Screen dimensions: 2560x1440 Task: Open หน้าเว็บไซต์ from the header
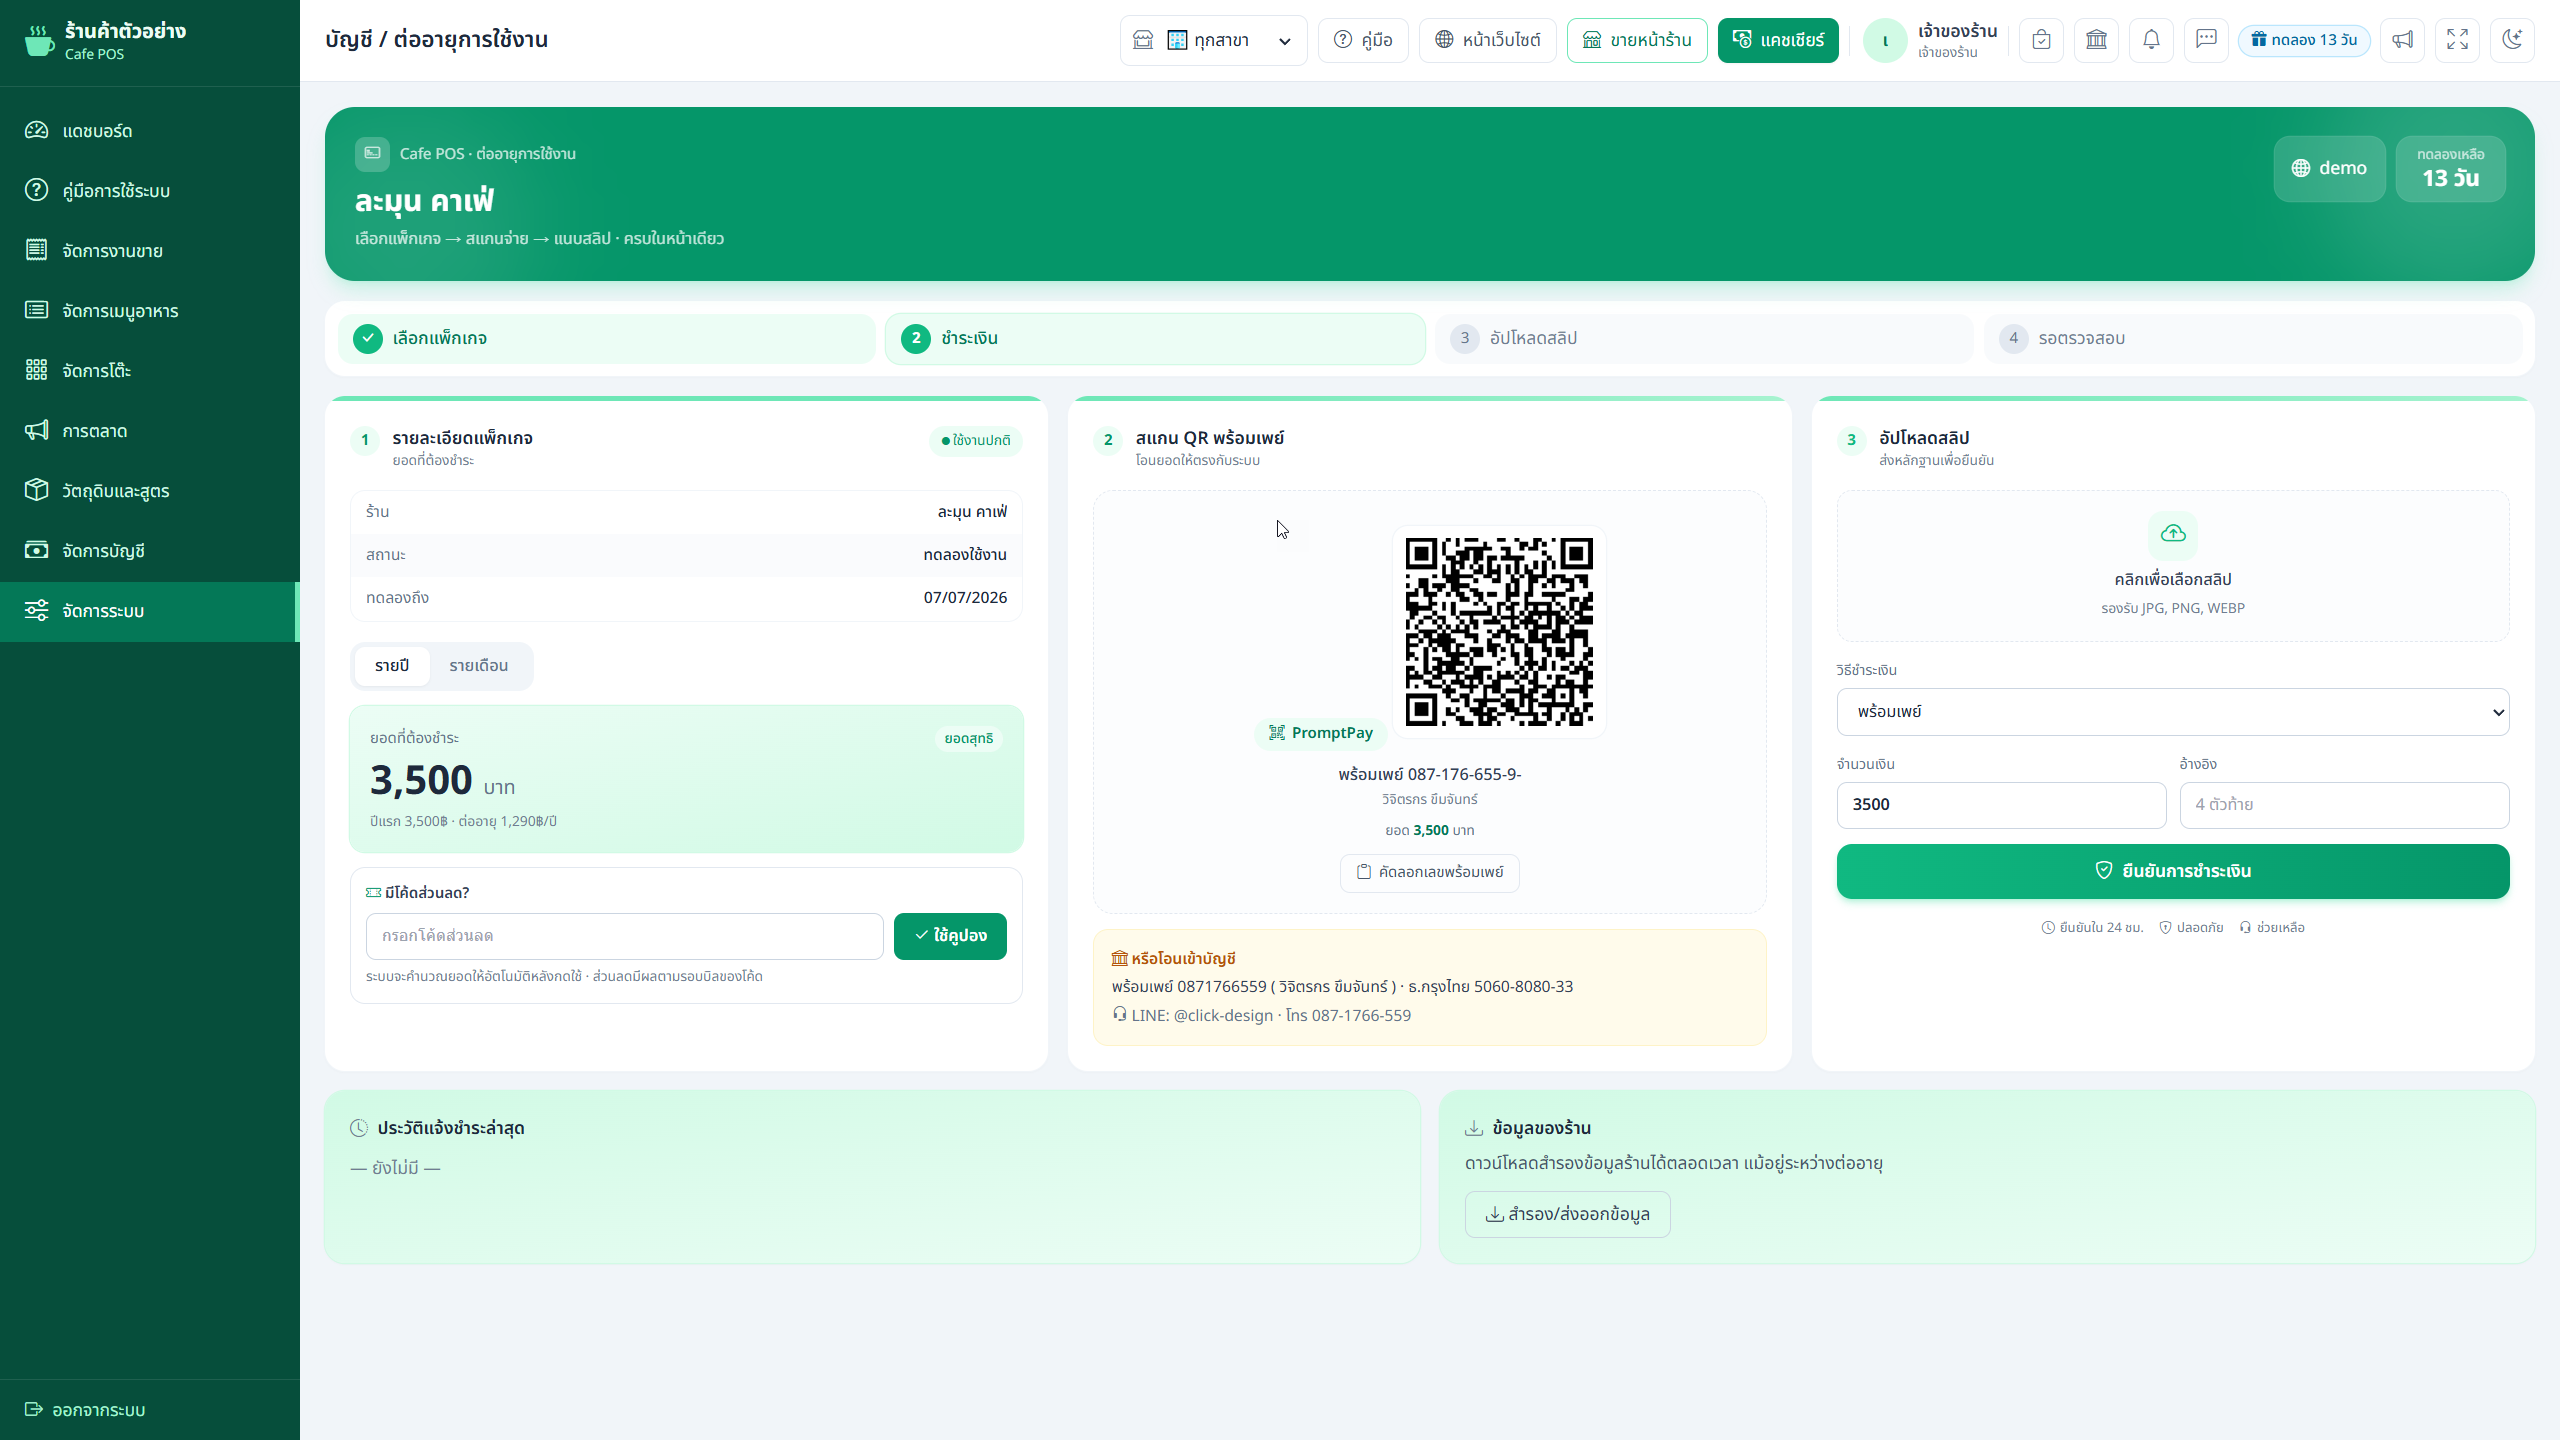tap(1487, 41)
